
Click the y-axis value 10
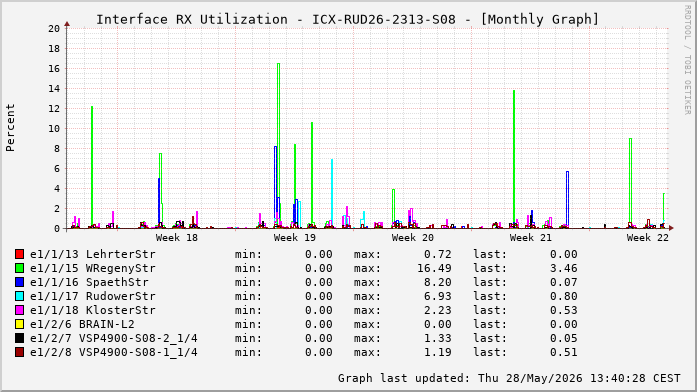[x=54, y=128]
